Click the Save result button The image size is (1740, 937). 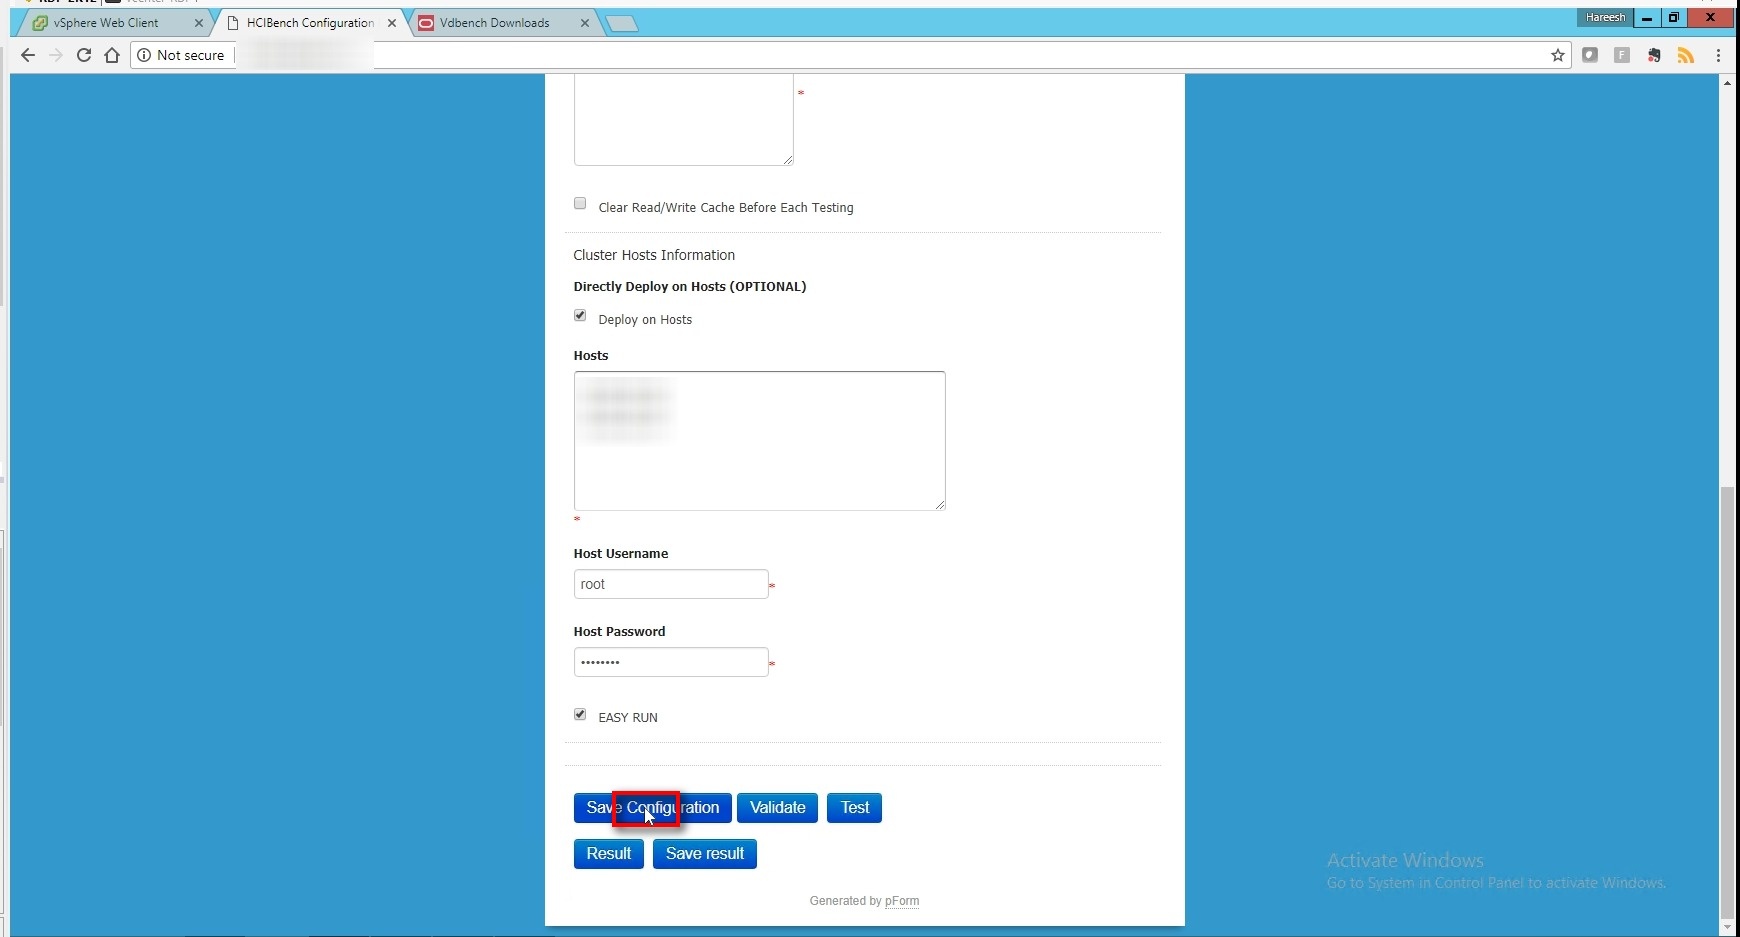pos(704,854)
